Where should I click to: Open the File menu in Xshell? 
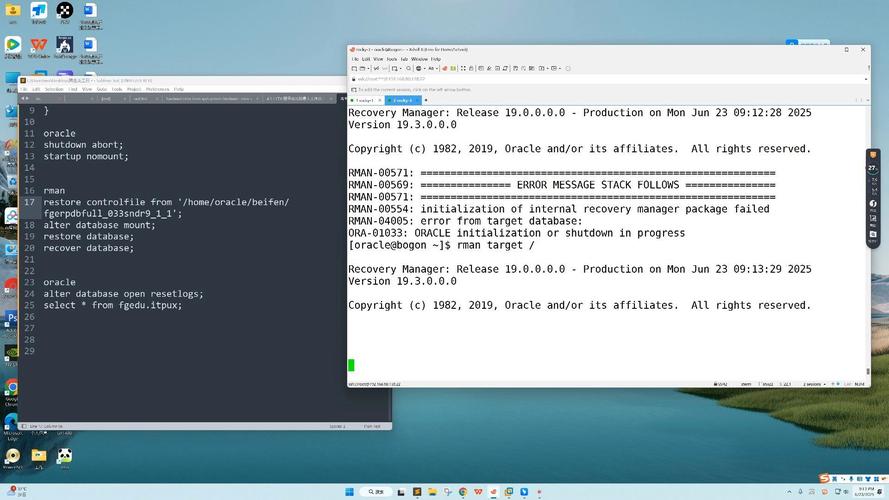click(x=355, y=59)
